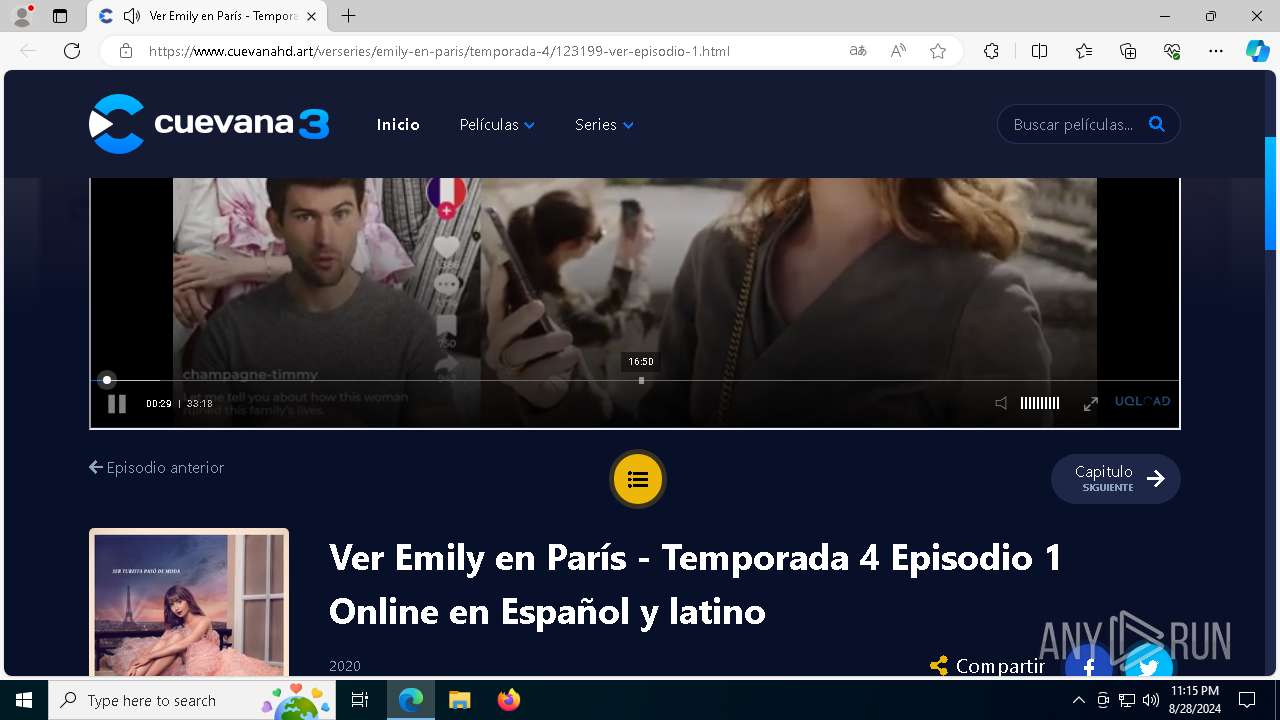Refresh the page
1280x720 pixels.
pos(72,51)
